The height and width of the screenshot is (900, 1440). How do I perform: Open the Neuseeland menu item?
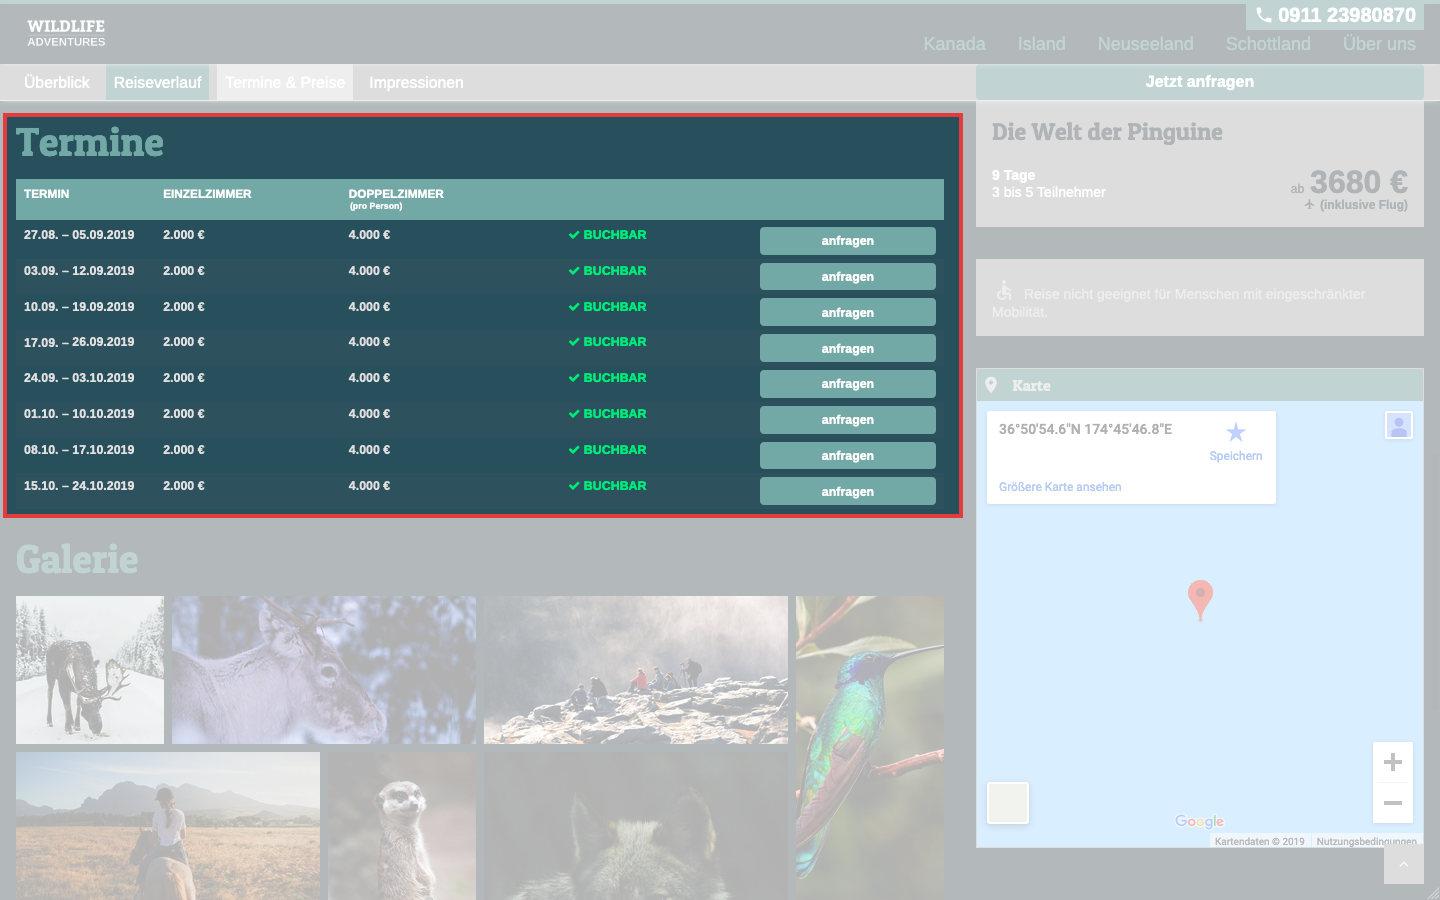click(1145, 44)
